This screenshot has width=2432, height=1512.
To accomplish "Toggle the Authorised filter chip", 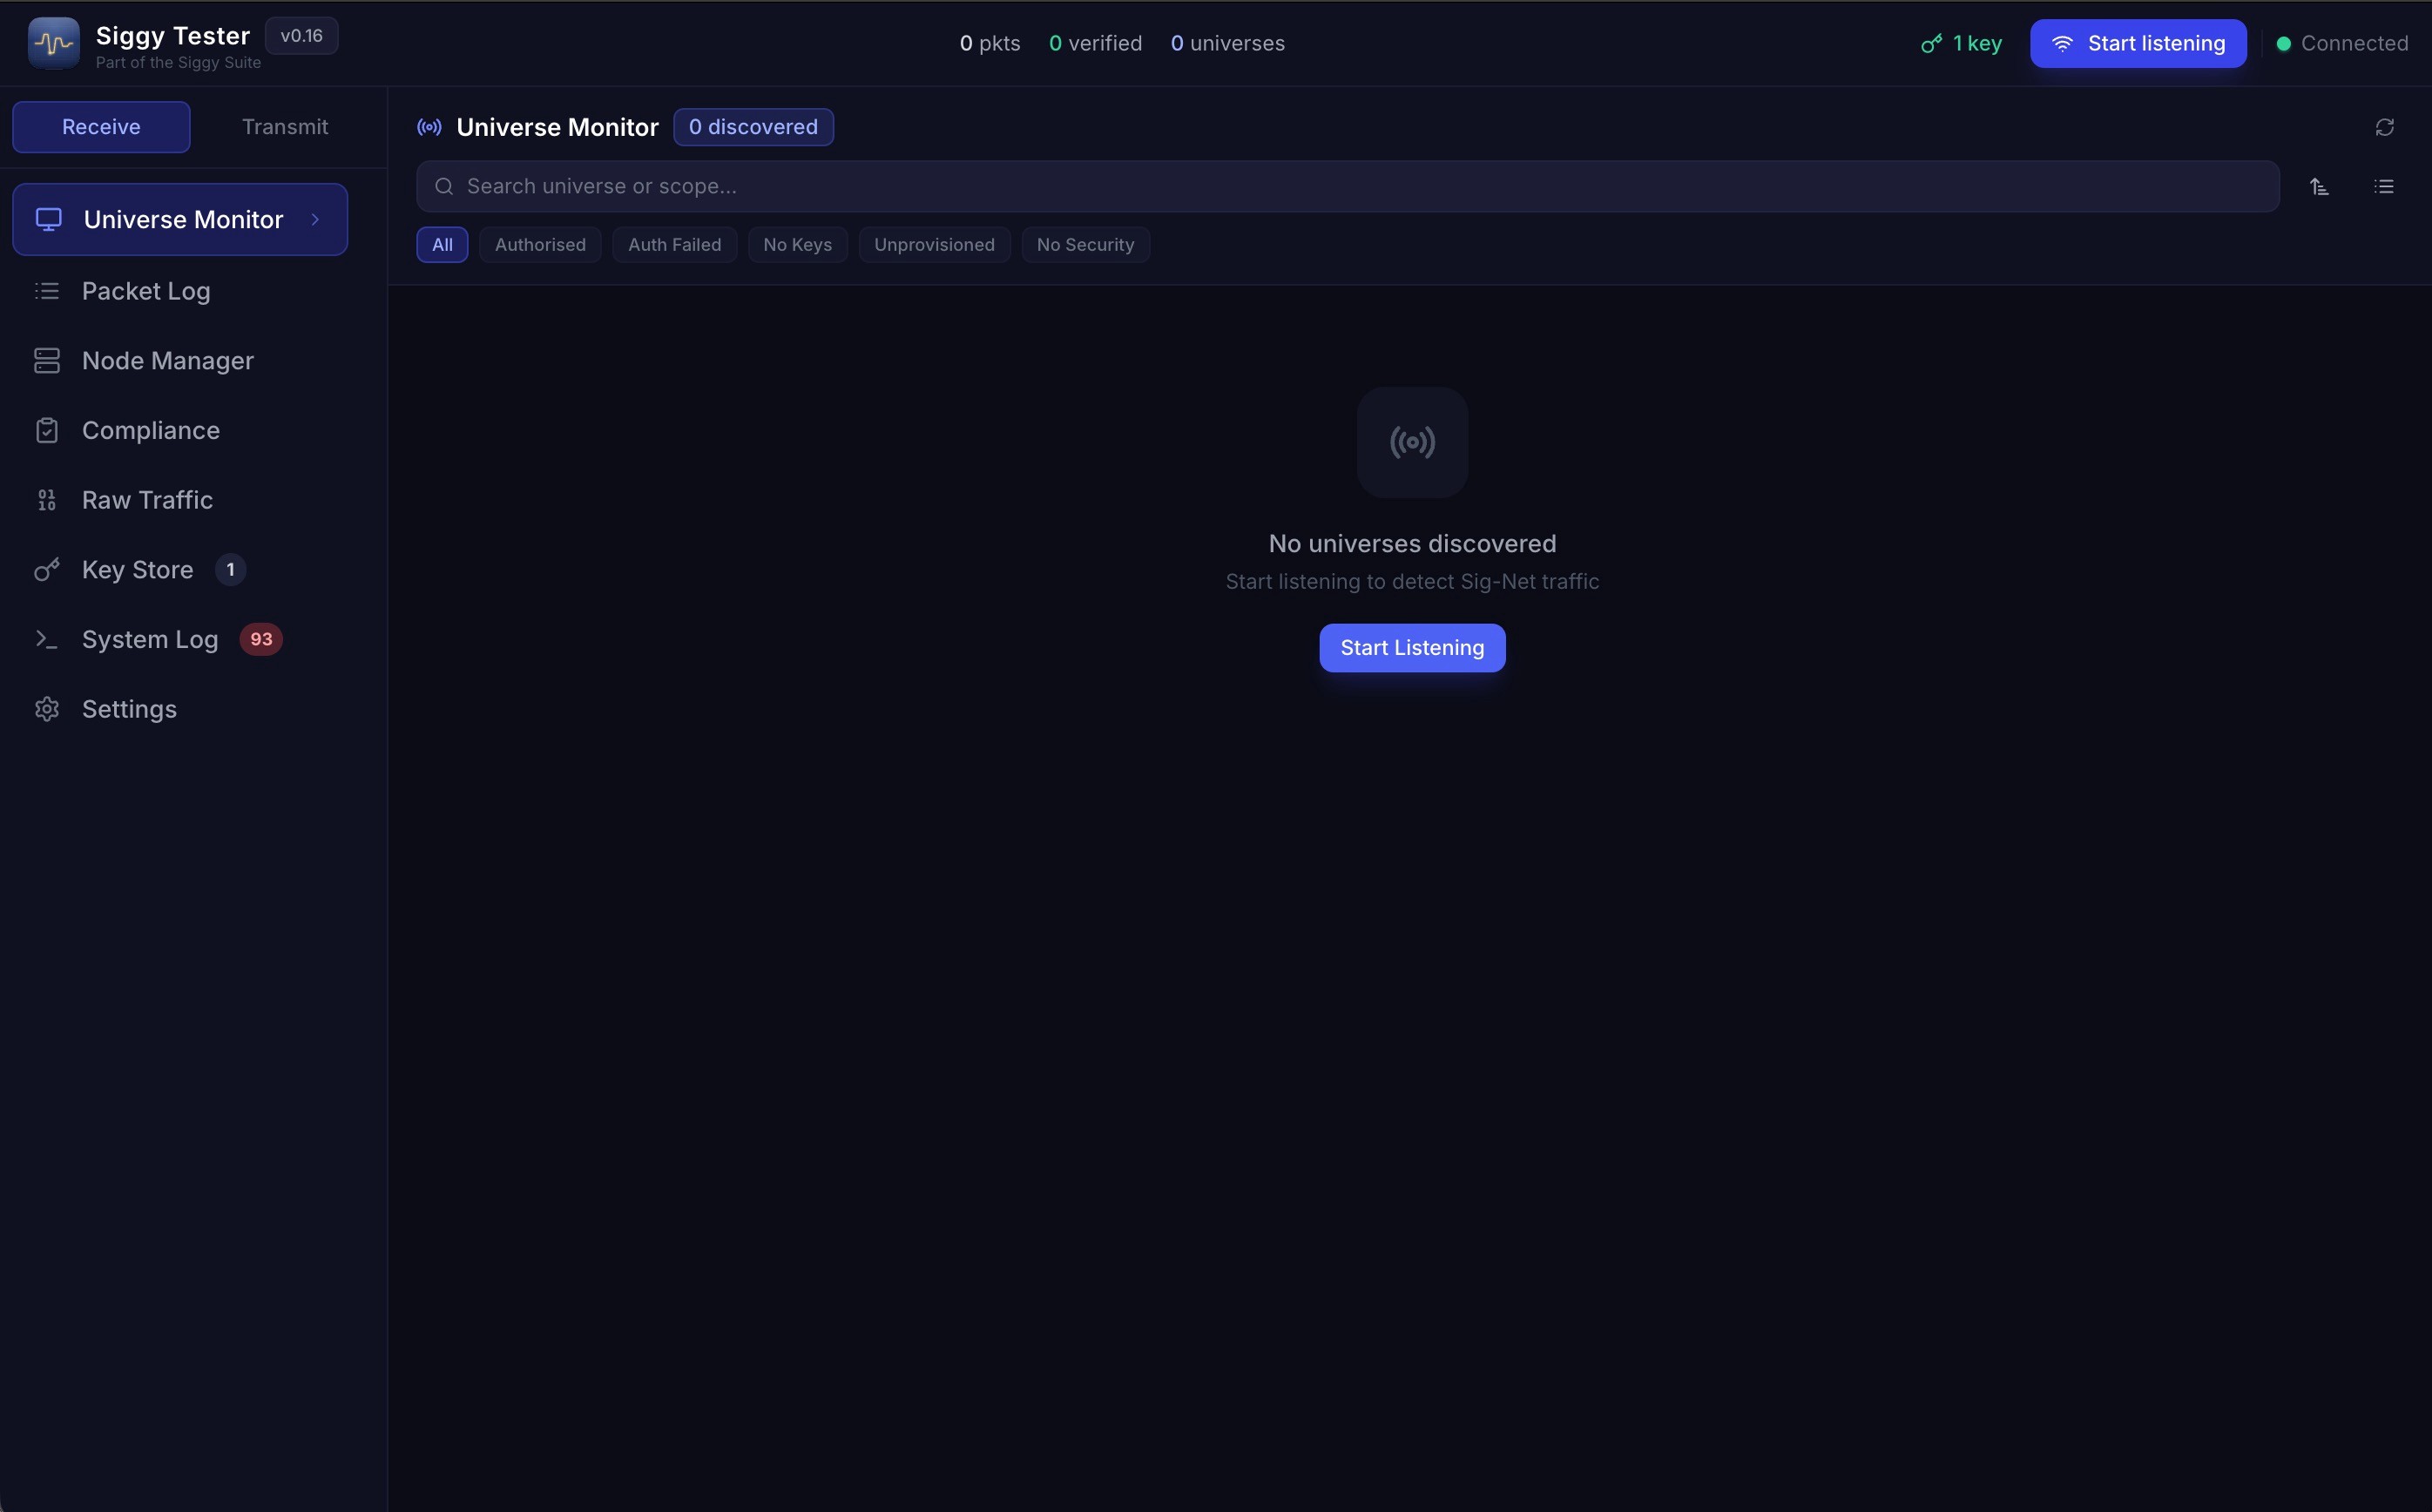I will (x=540, y=245).
